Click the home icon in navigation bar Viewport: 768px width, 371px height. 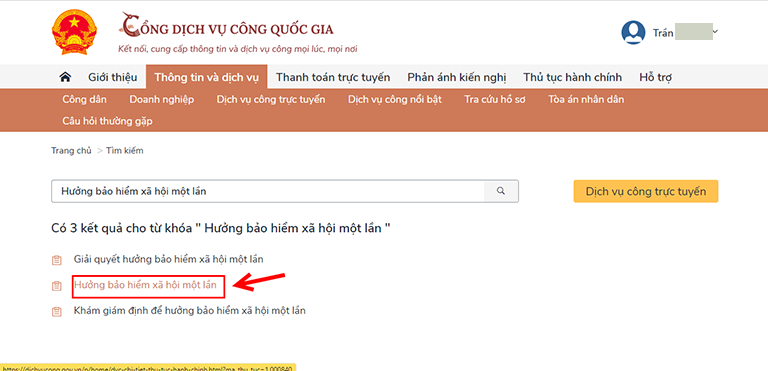[65, 77]
